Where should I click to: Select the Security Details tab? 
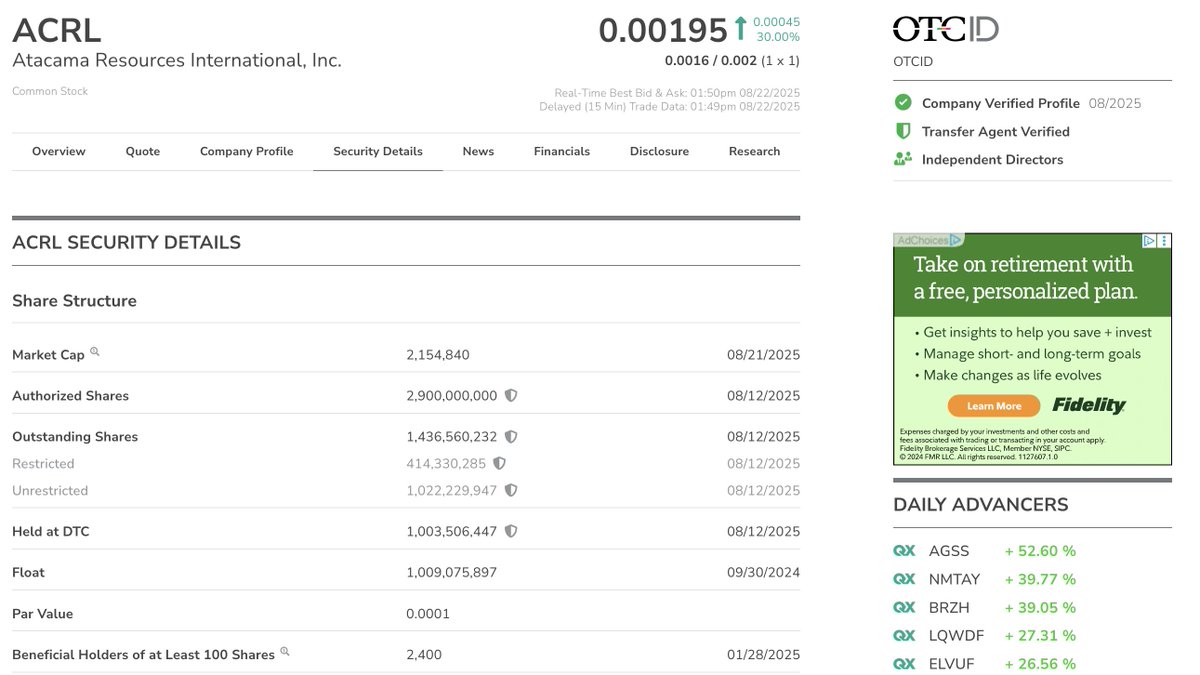(x=378, y=151)
